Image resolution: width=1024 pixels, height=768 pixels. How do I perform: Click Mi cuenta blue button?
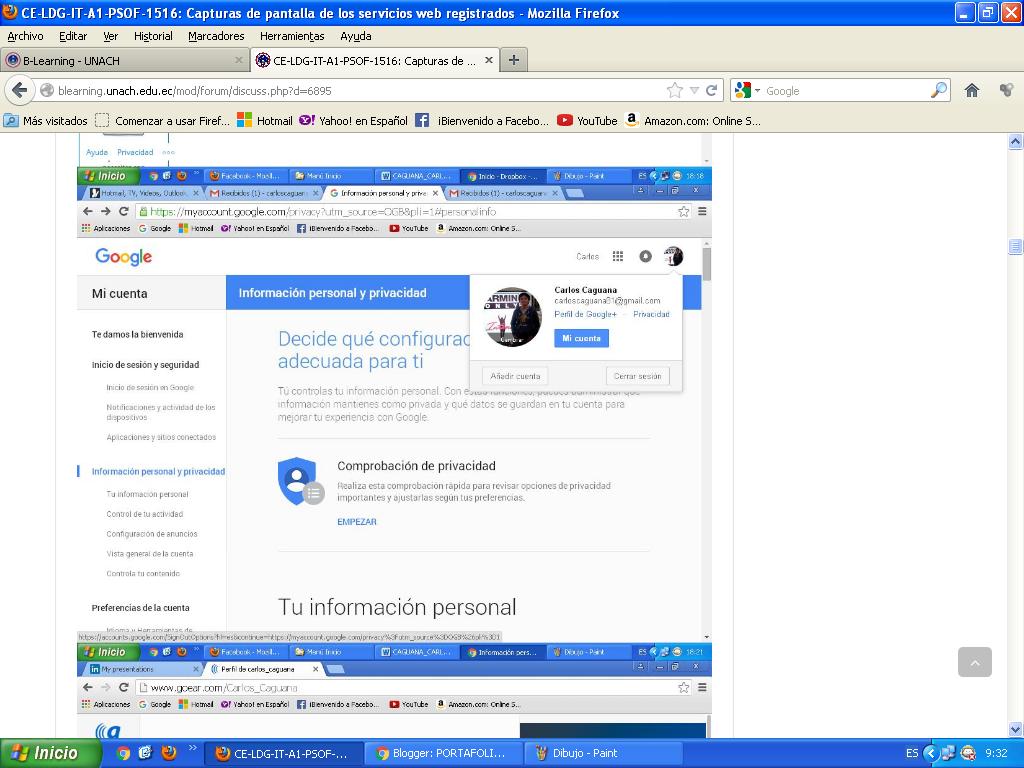tap(581, 338)
